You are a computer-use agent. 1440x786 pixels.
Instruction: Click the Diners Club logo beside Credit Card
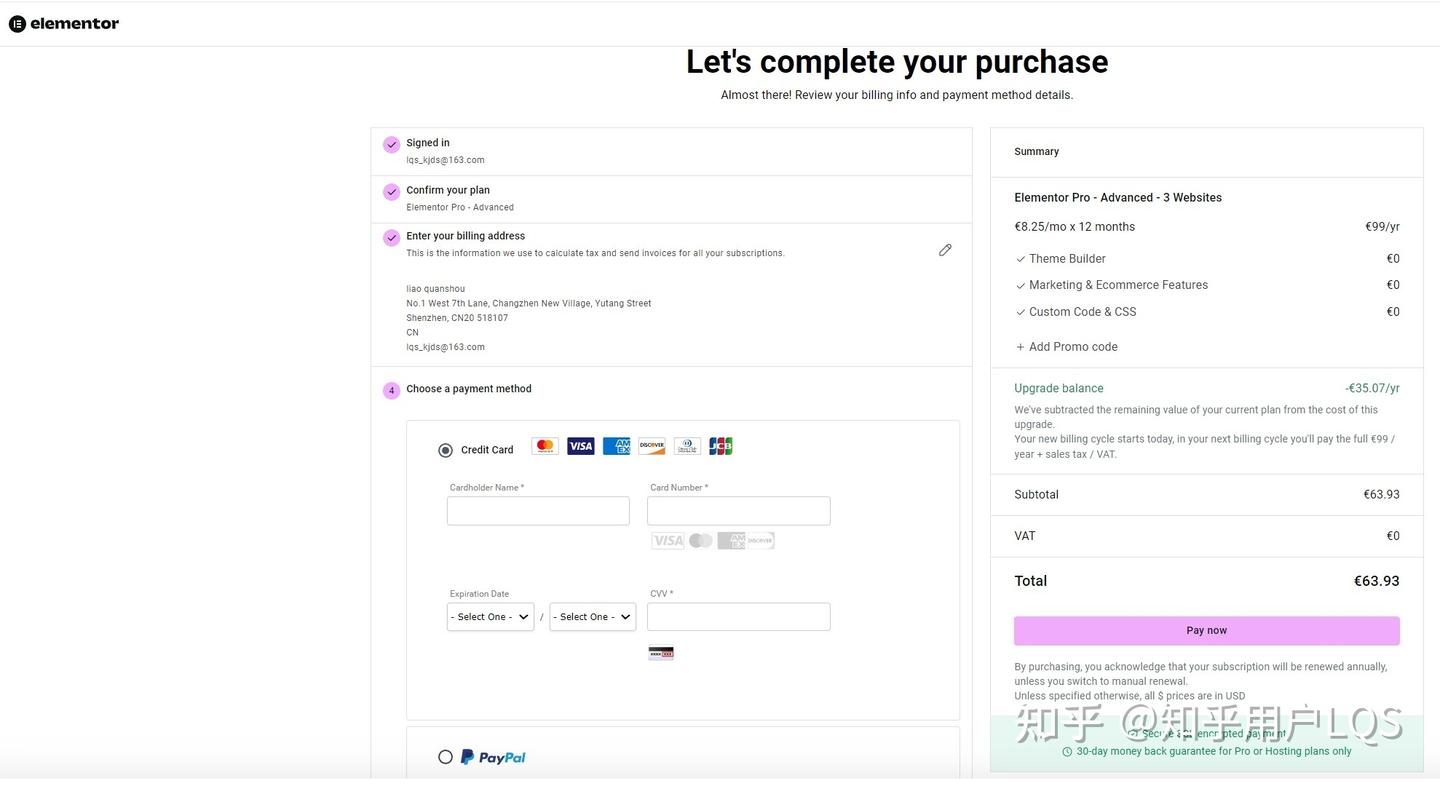coord(687,446)
